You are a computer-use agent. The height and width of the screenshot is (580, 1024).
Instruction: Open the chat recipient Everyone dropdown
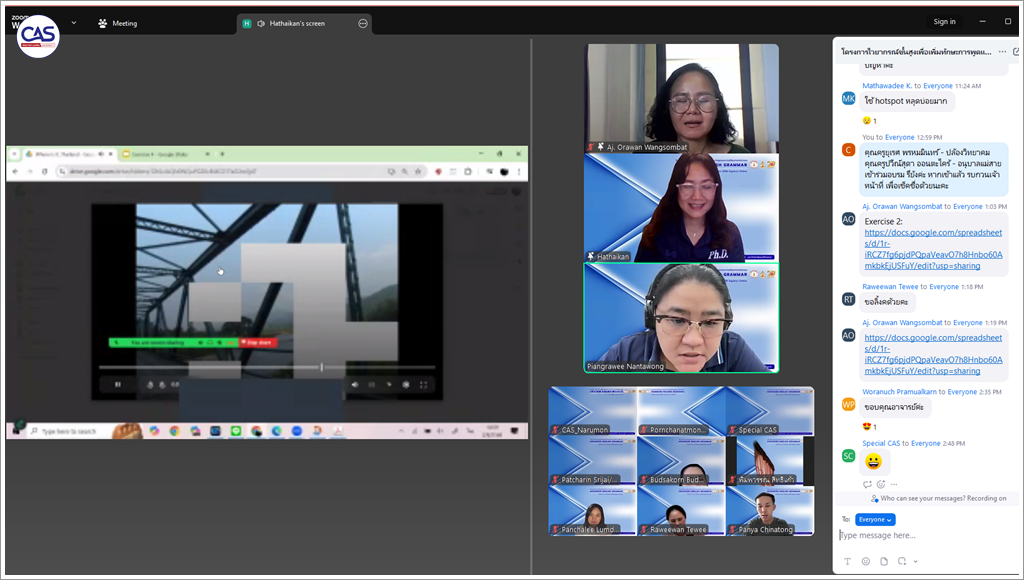875,519
